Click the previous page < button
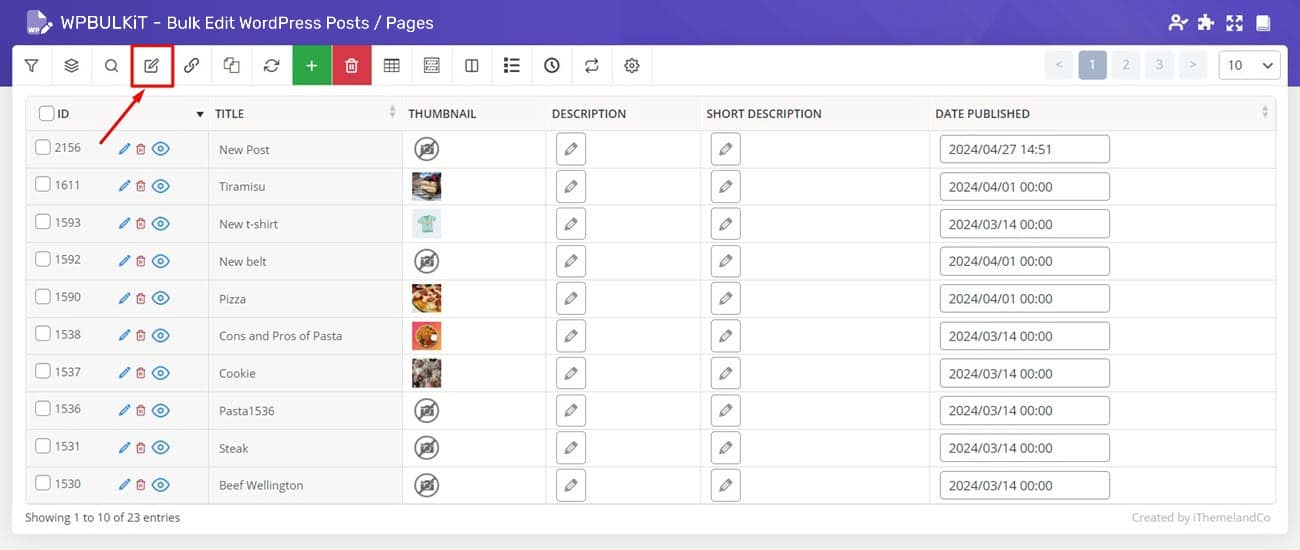1300x550 pixels. pyautogui.click(x=1059, y=65)
